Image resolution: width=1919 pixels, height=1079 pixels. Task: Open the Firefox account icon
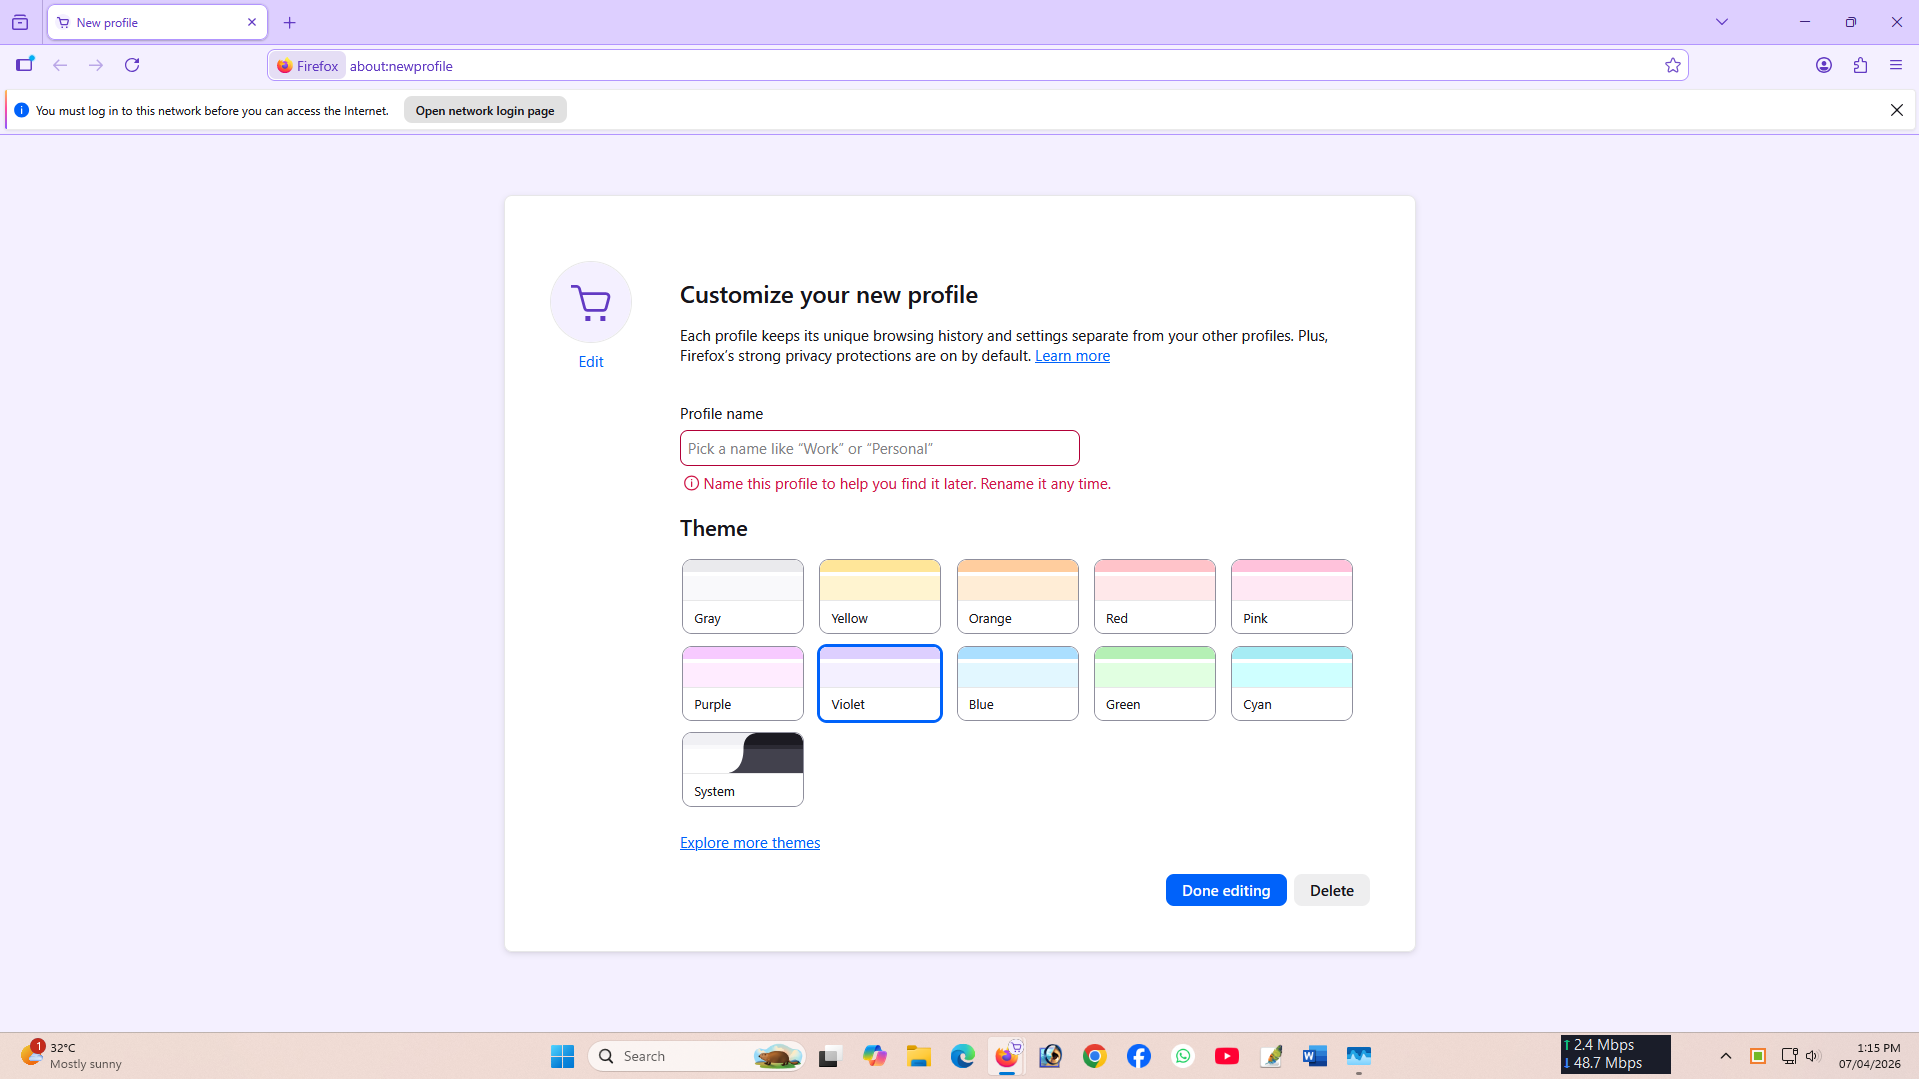click(x=1823, y=66)
